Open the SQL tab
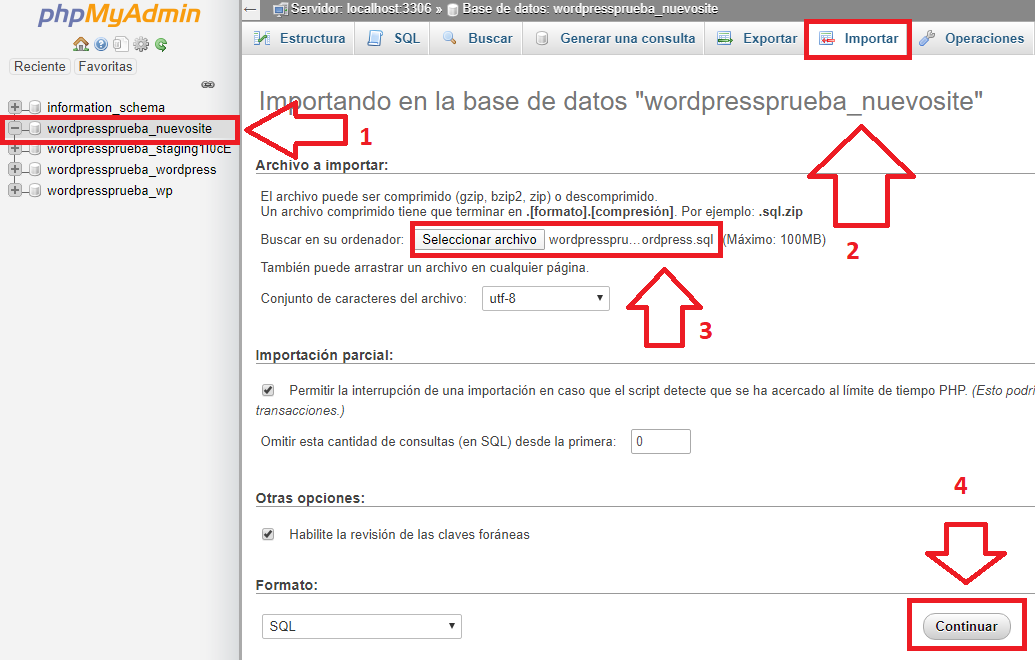The image size is (1035, 660). (393, 38)
